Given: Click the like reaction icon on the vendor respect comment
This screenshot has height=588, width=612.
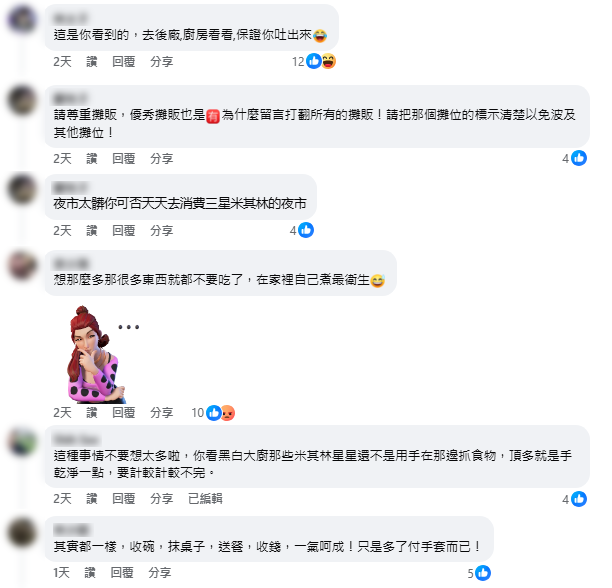Looking at the screenshot, I should point(579,158).
